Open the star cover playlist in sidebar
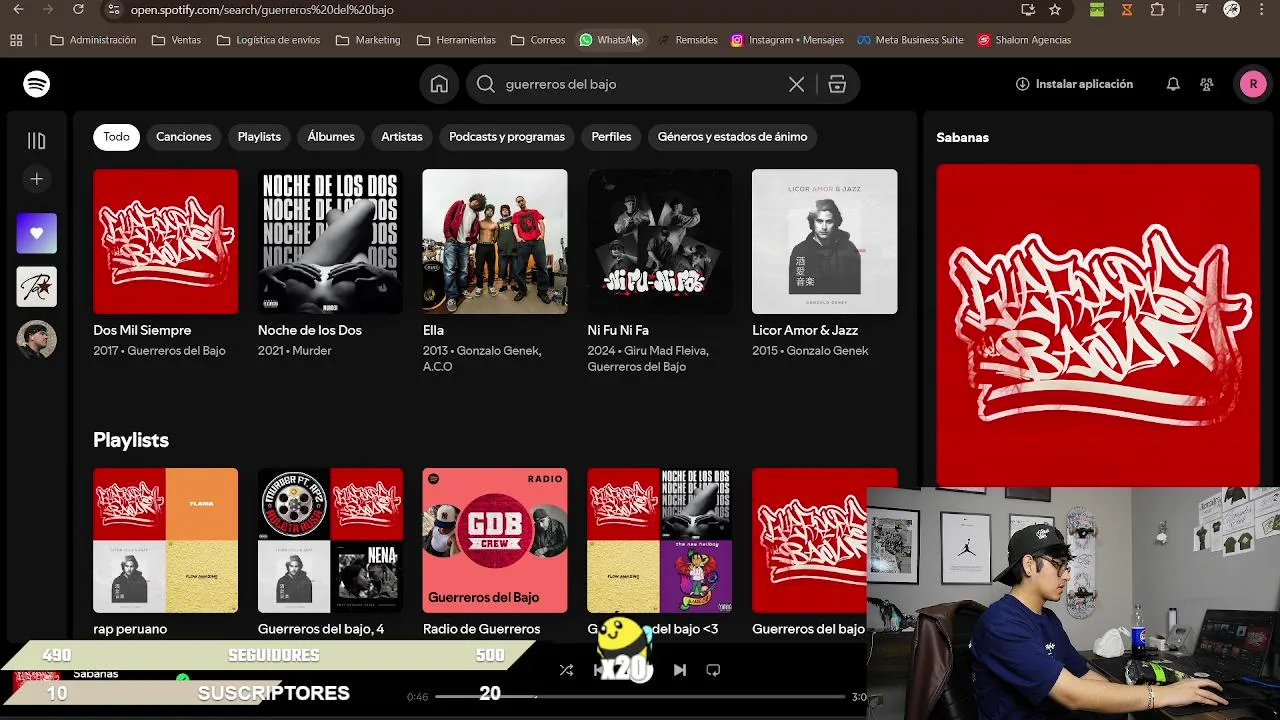 37,287
